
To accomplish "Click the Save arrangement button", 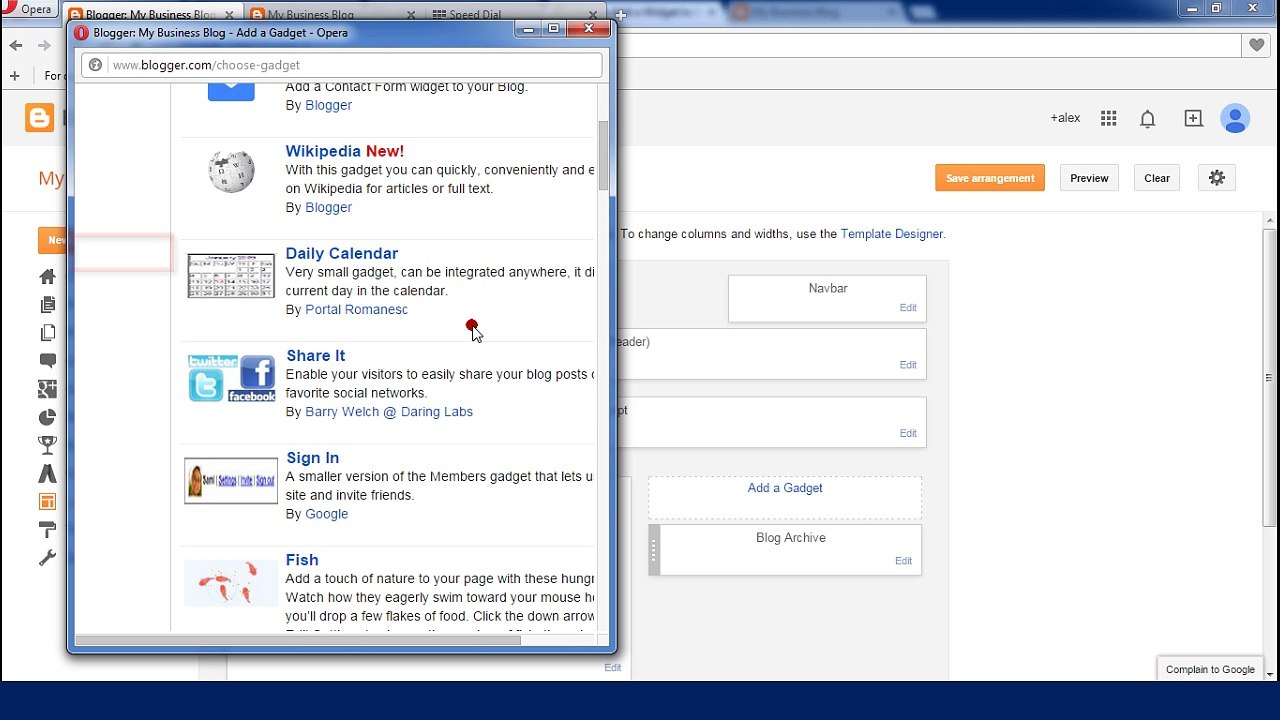I will click(x=990, y=178).
